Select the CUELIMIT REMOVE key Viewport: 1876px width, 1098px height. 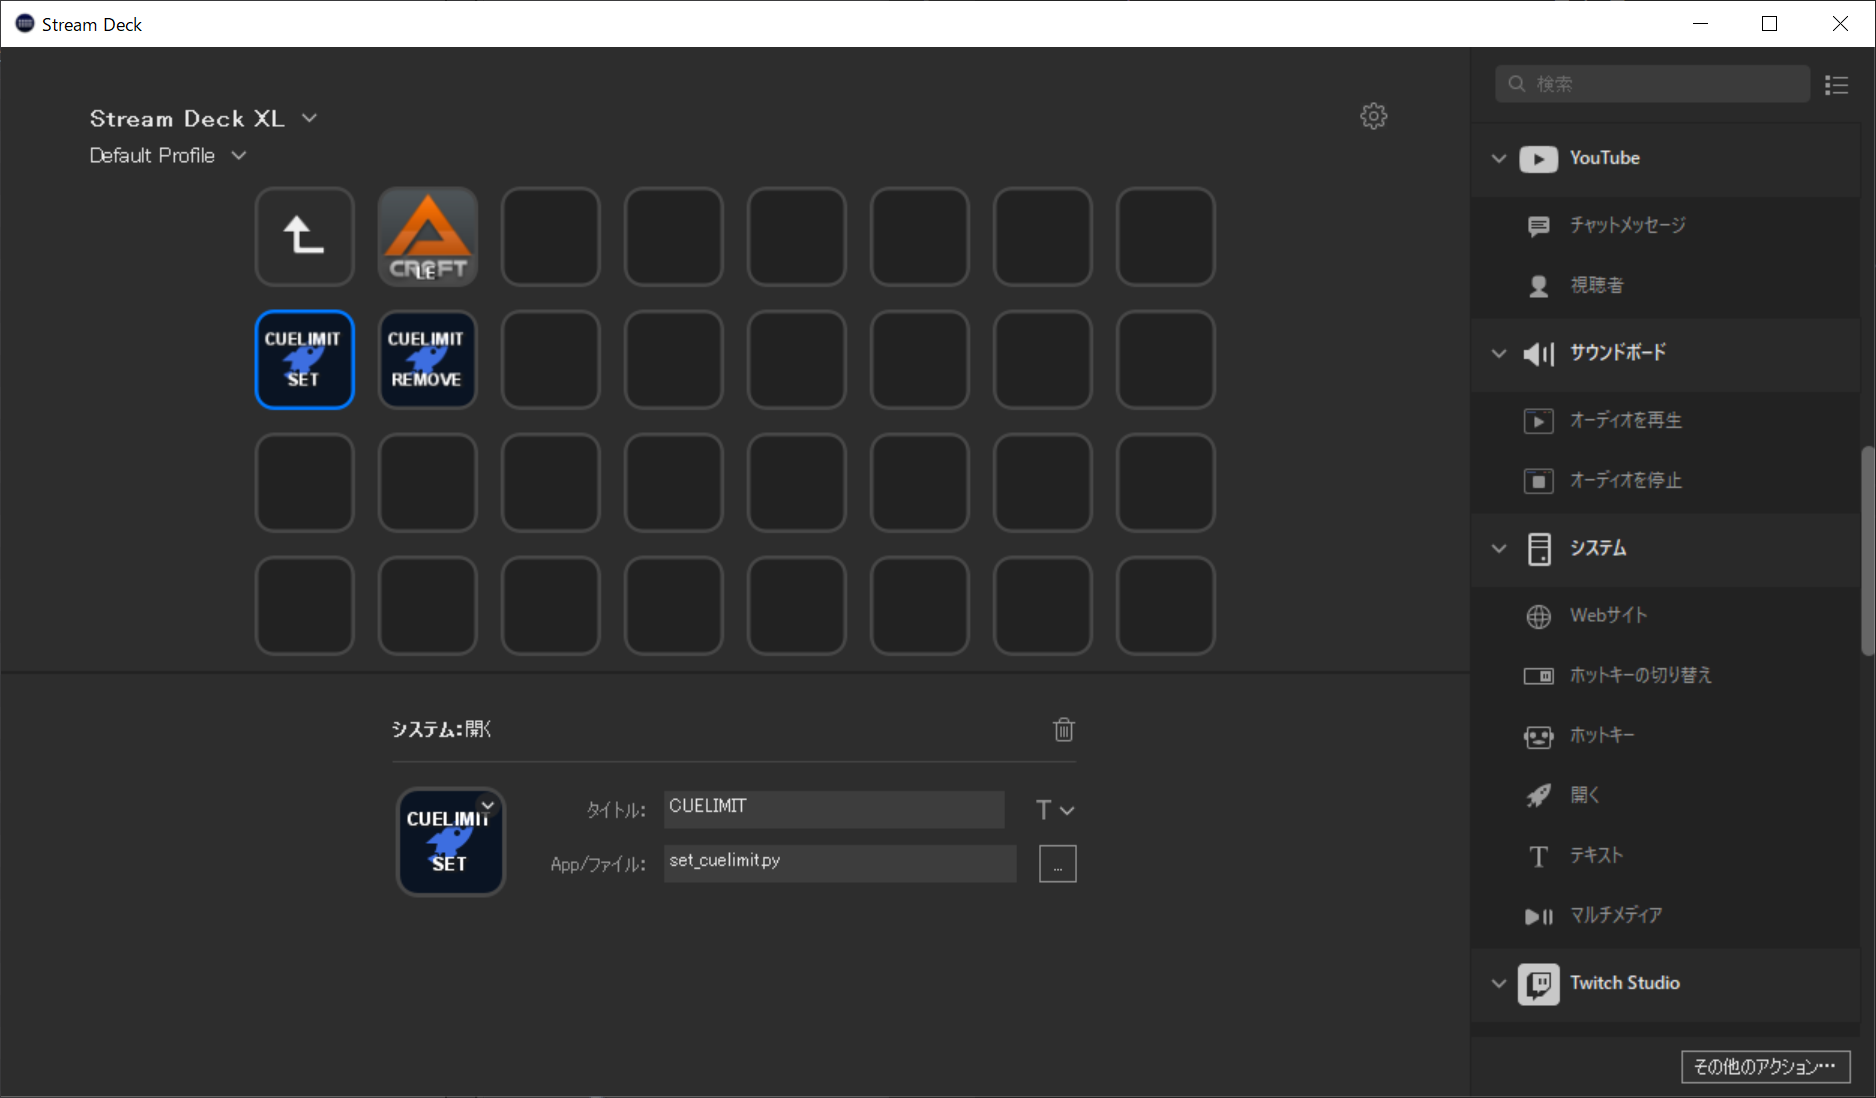point(427,360)
